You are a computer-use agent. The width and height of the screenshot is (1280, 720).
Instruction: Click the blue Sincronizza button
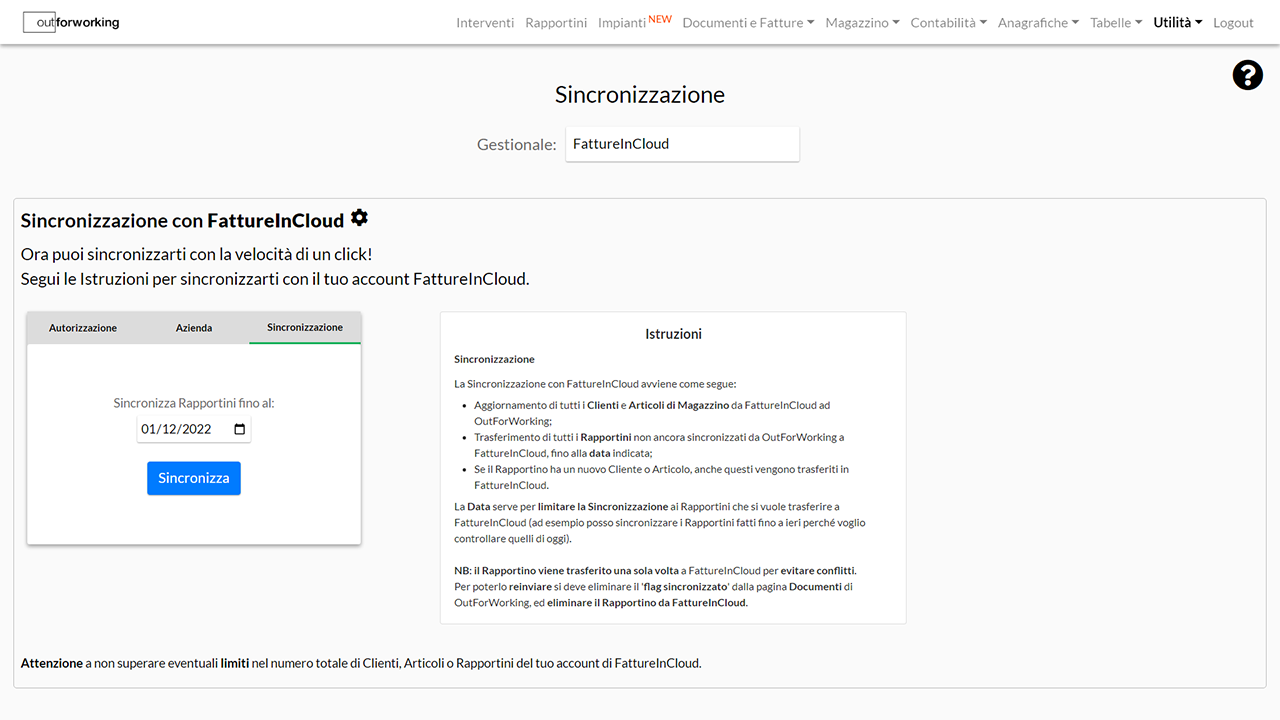pos(194,478)
